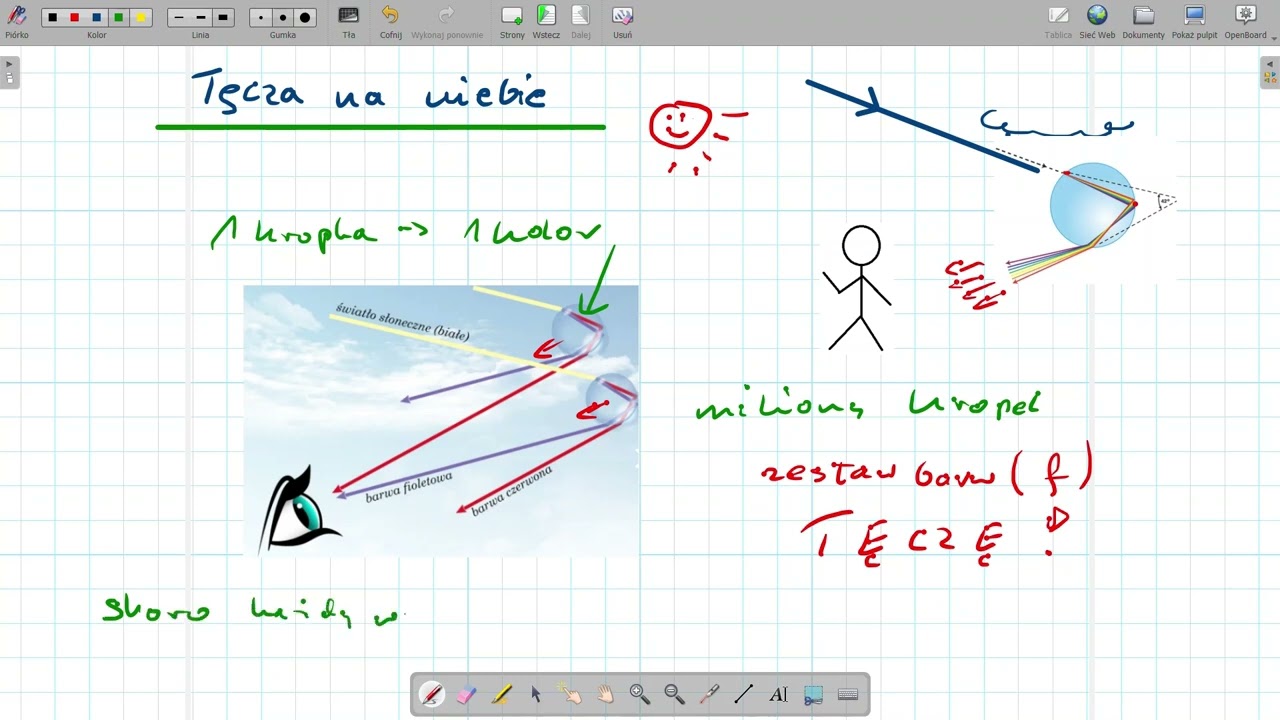Expand the left pages side panel
The height and width of the screenshot is (720, 1280).
(x=9, y=72)
